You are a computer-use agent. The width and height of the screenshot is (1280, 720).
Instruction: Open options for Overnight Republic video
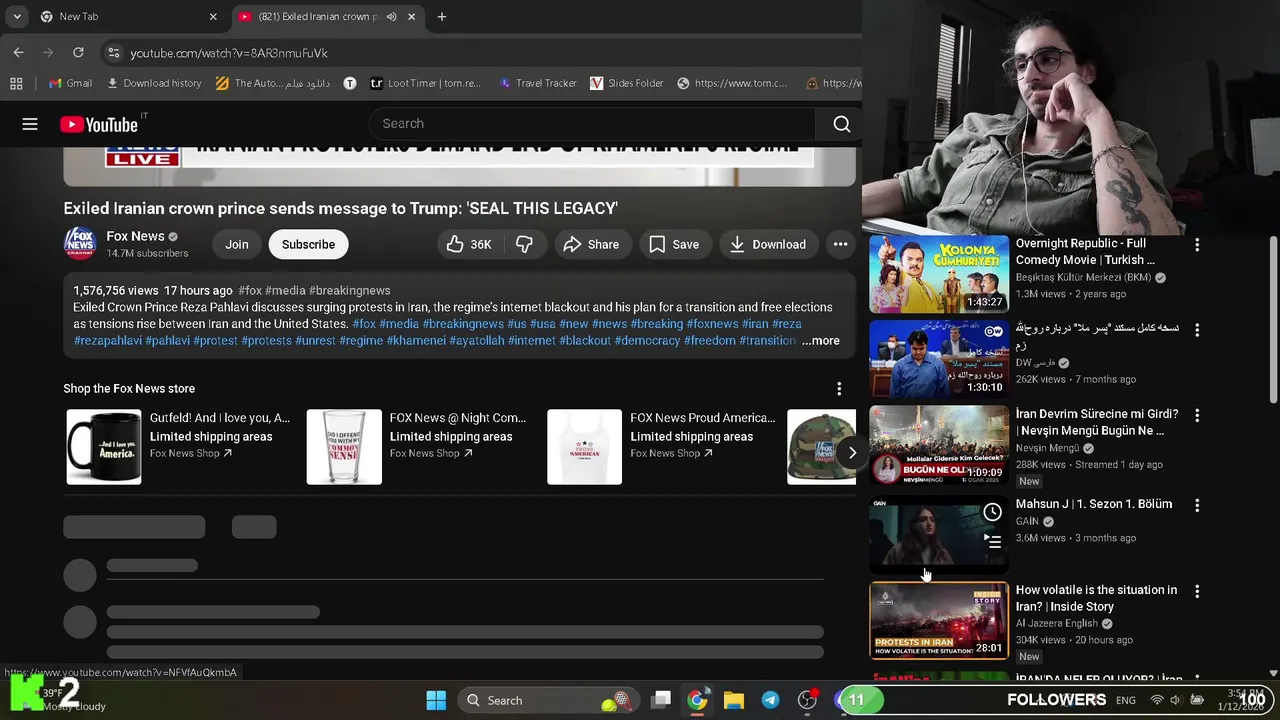click(x=1197, y=244)
